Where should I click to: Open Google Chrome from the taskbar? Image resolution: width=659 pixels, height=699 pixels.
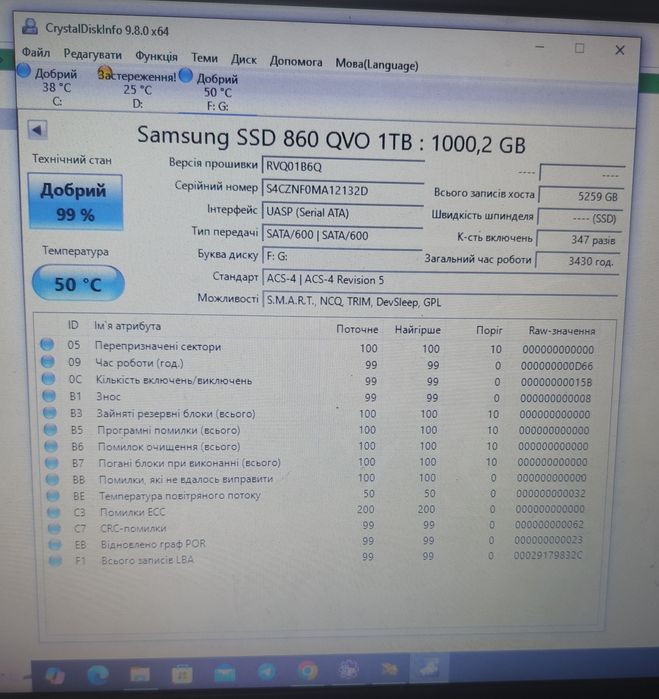[308, 671]
